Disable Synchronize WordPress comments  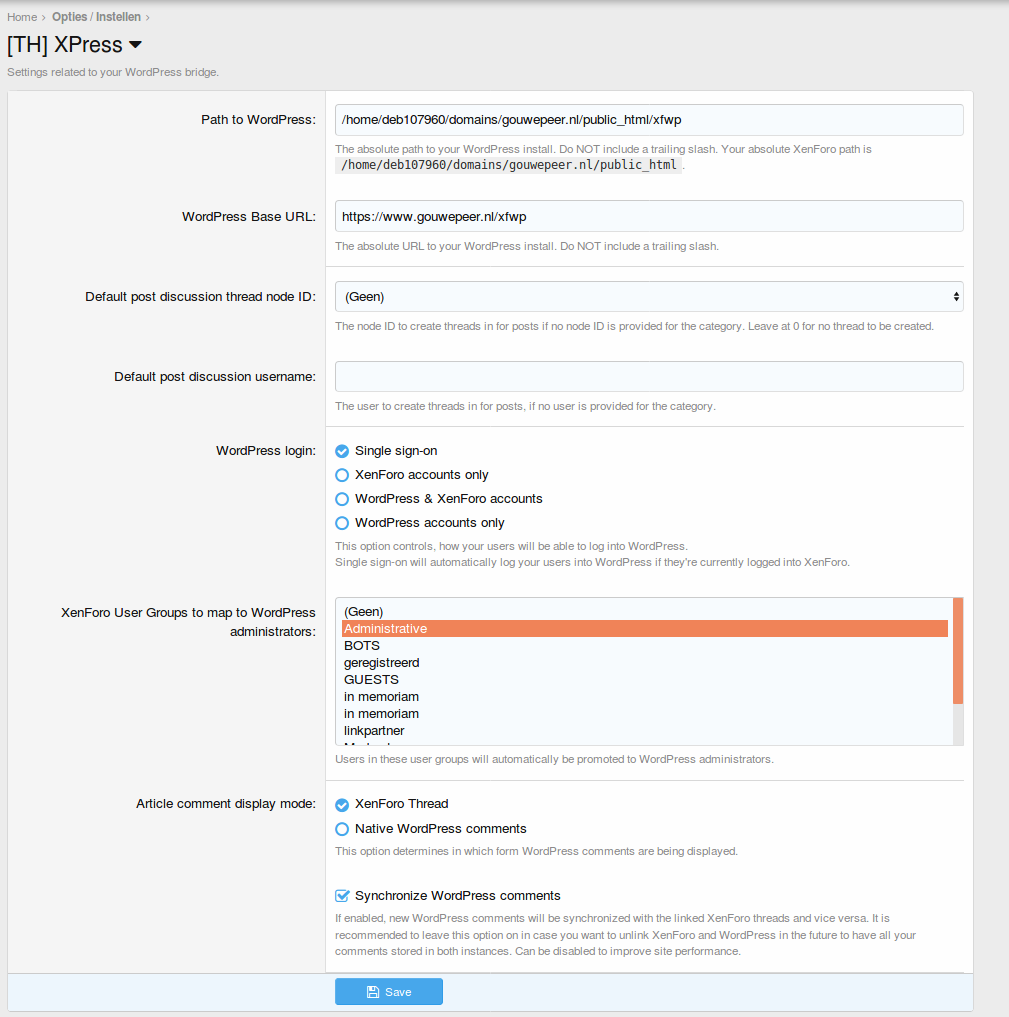(x=342, y=895)
